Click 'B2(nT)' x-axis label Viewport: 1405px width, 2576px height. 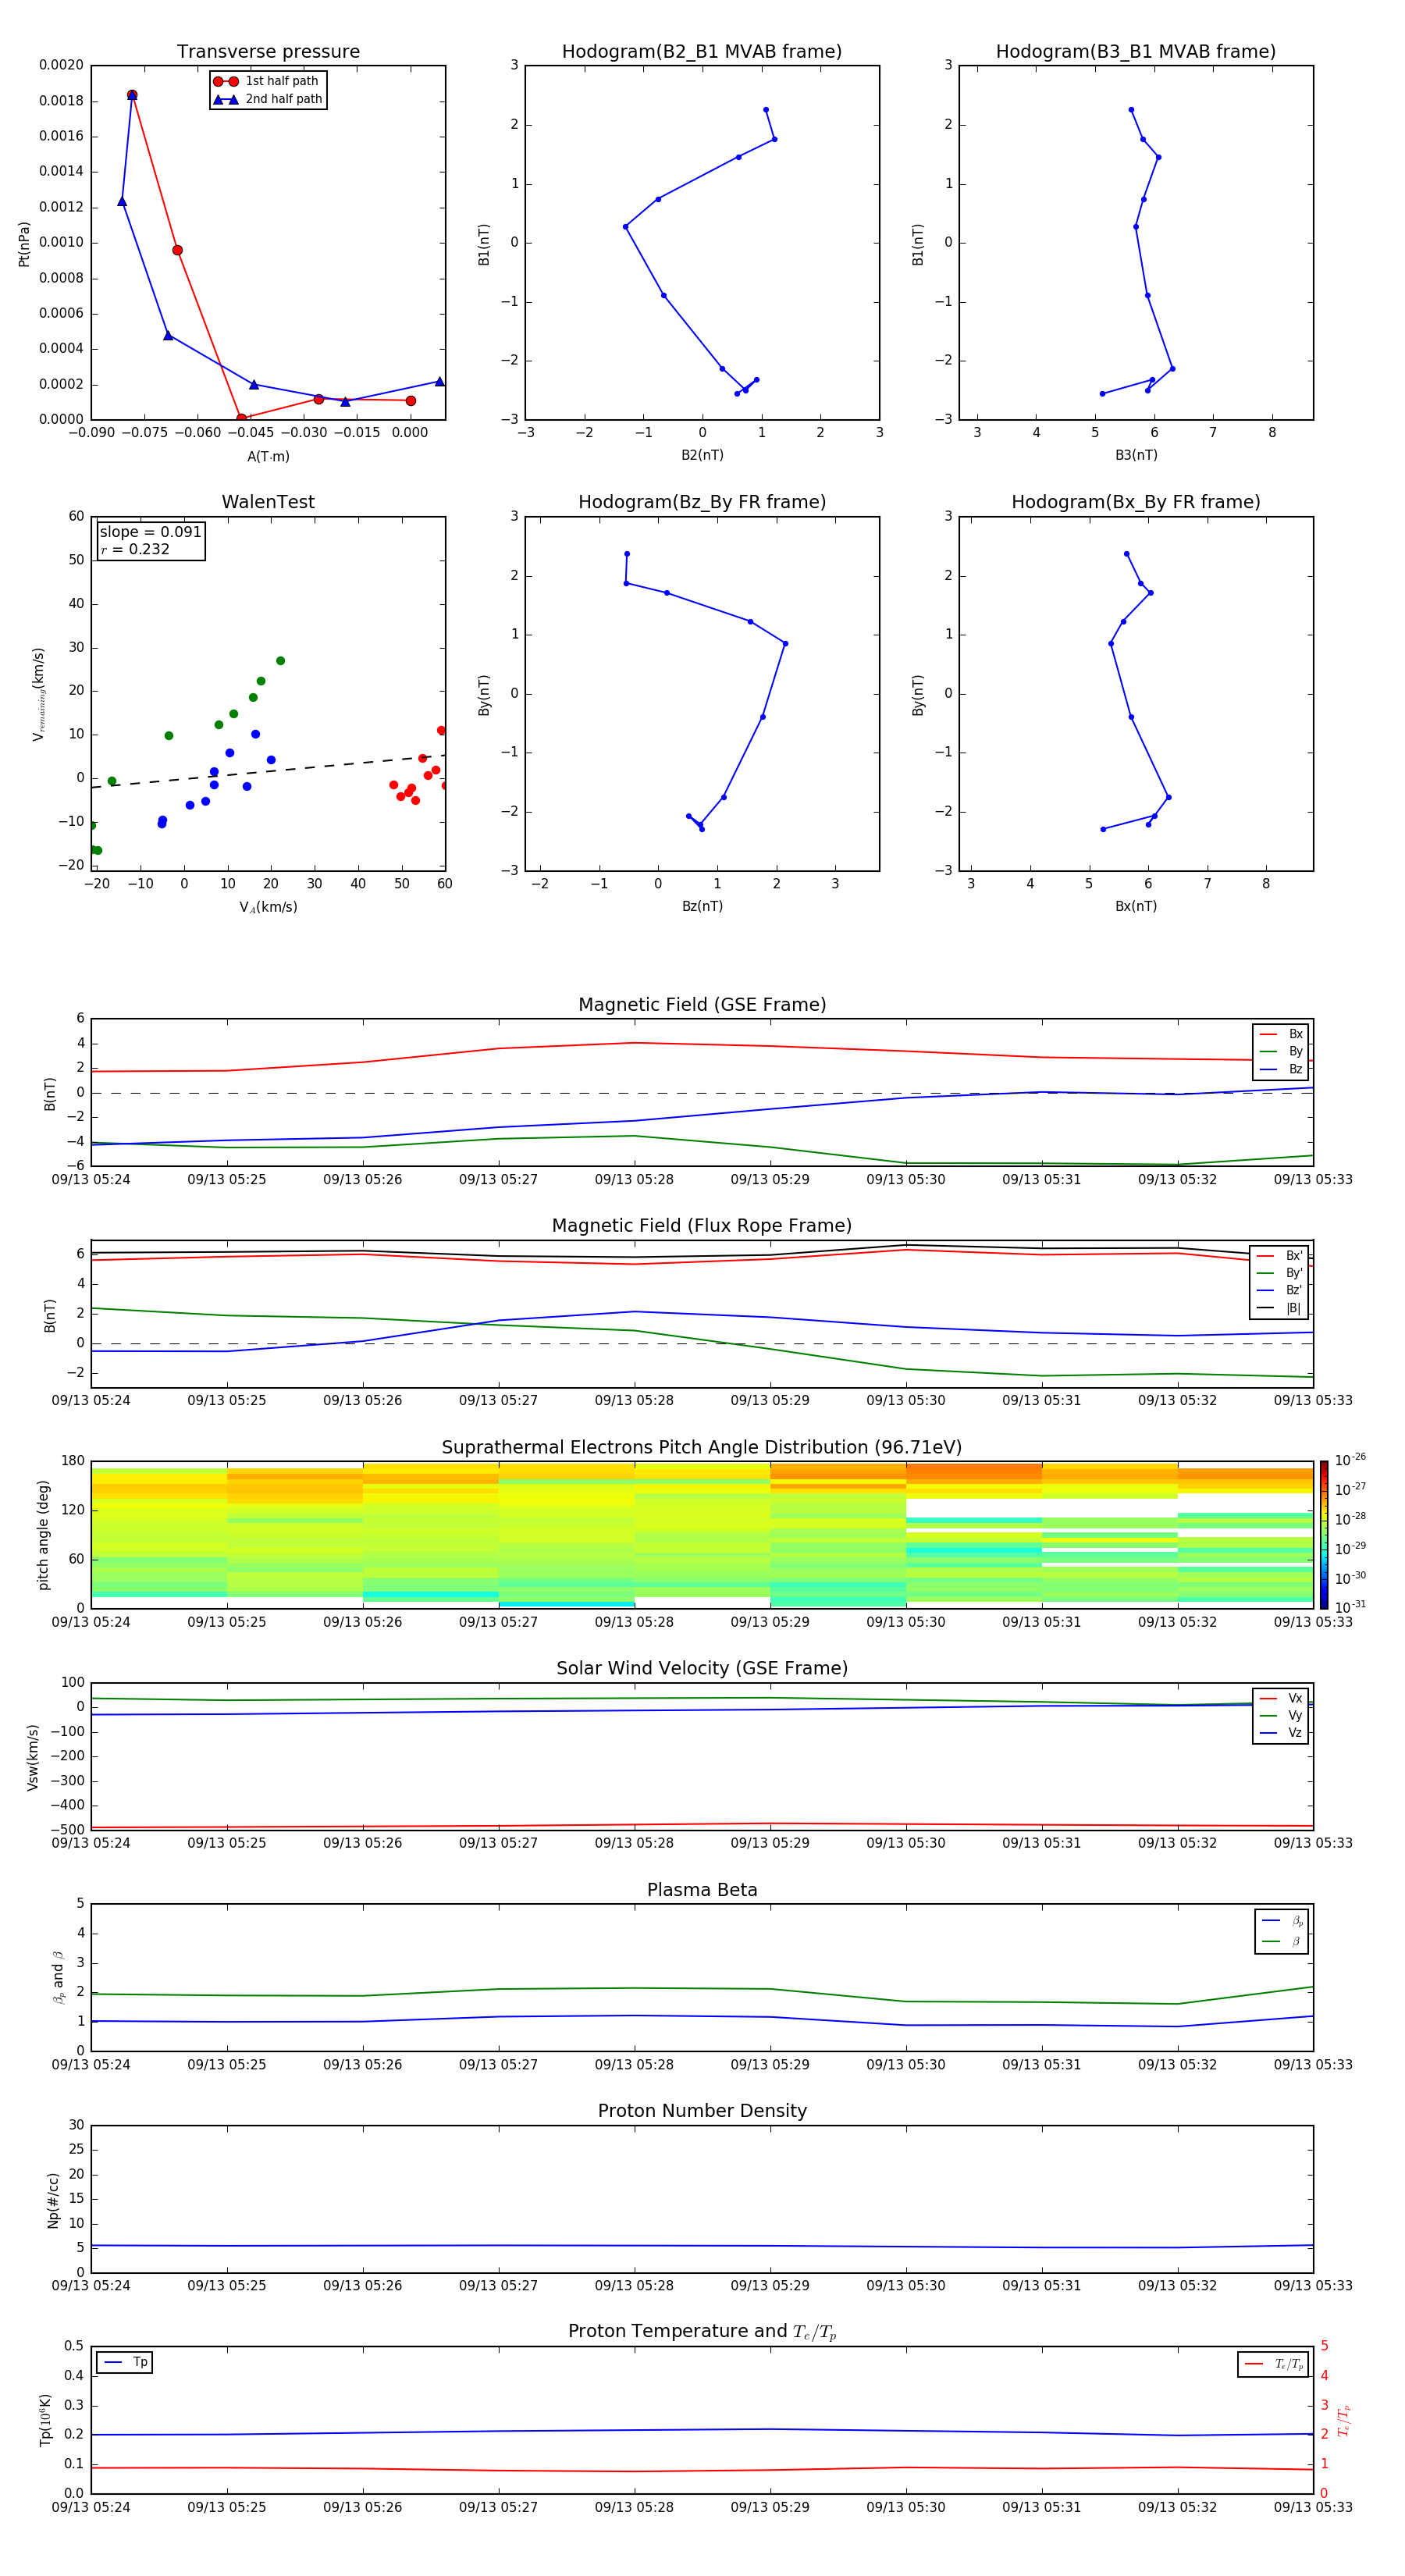[x=702, y=455]
